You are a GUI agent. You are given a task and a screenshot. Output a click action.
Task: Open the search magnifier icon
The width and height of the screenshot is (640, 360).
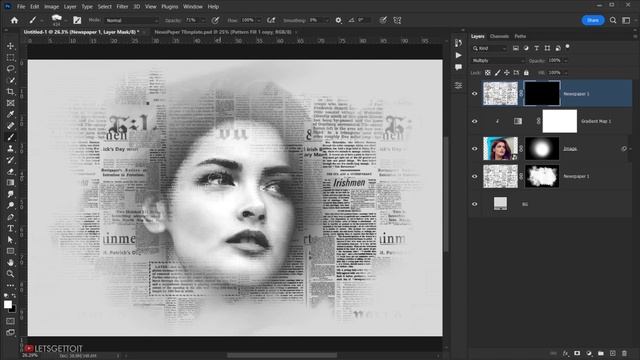(613, 20)
